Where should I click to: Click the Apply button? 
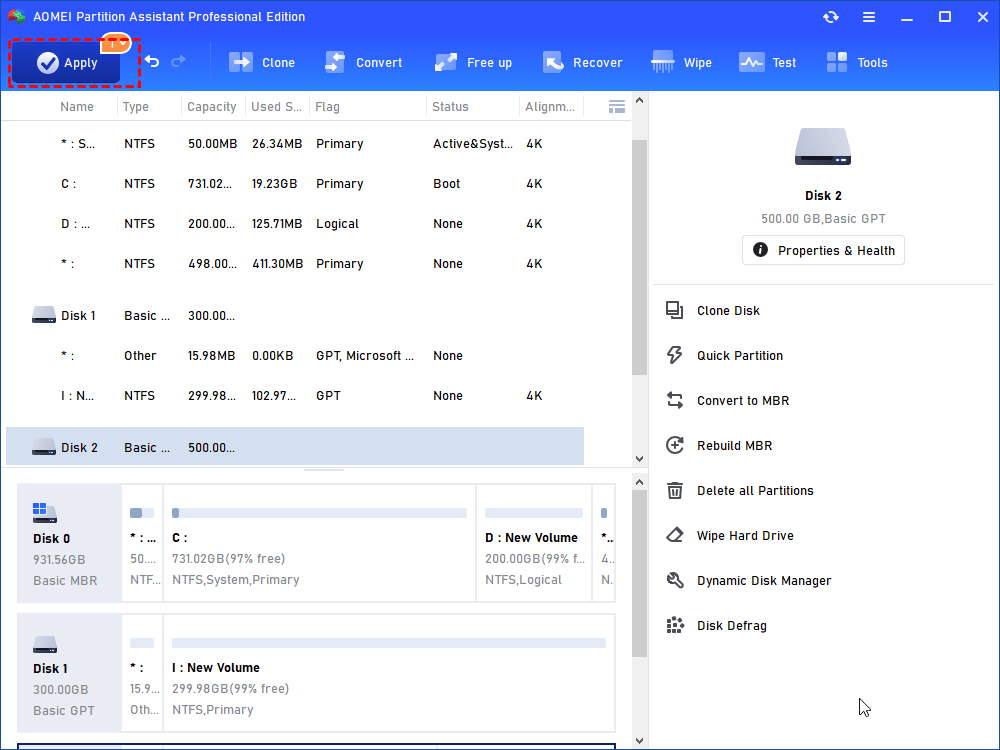[66, 62]
